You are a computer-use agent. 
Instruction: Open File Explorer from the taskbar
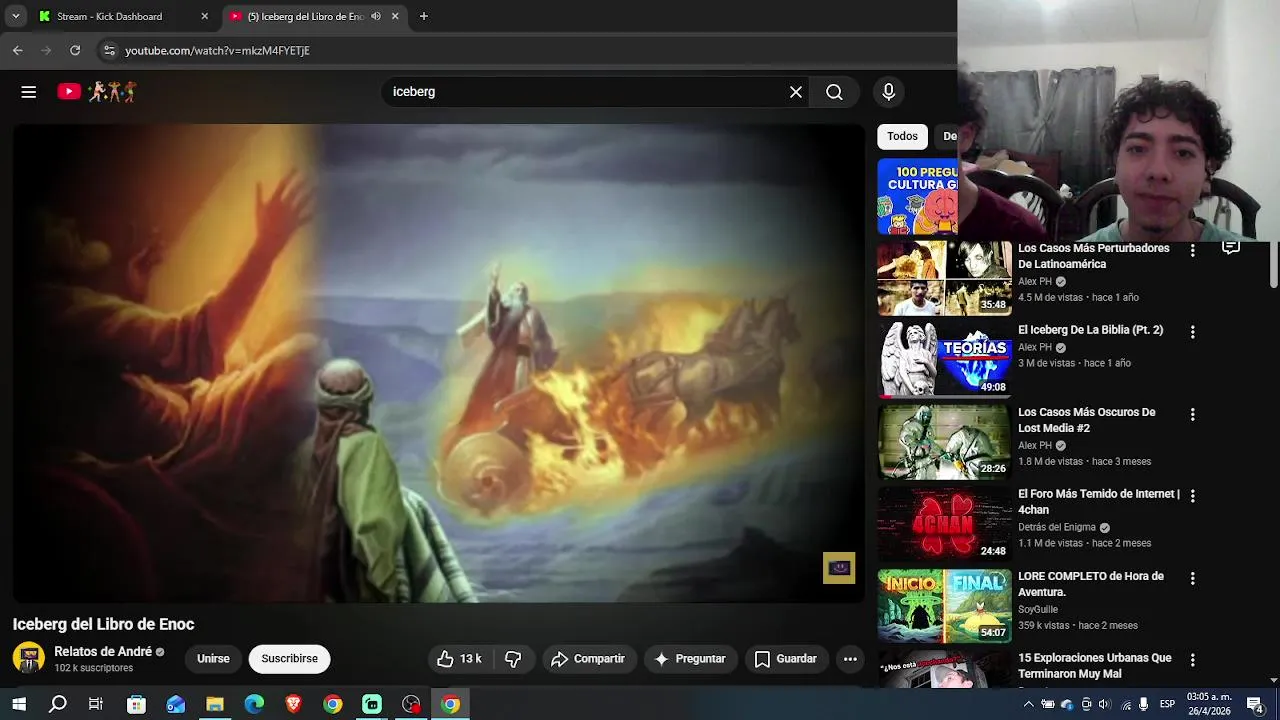(214, 704)
